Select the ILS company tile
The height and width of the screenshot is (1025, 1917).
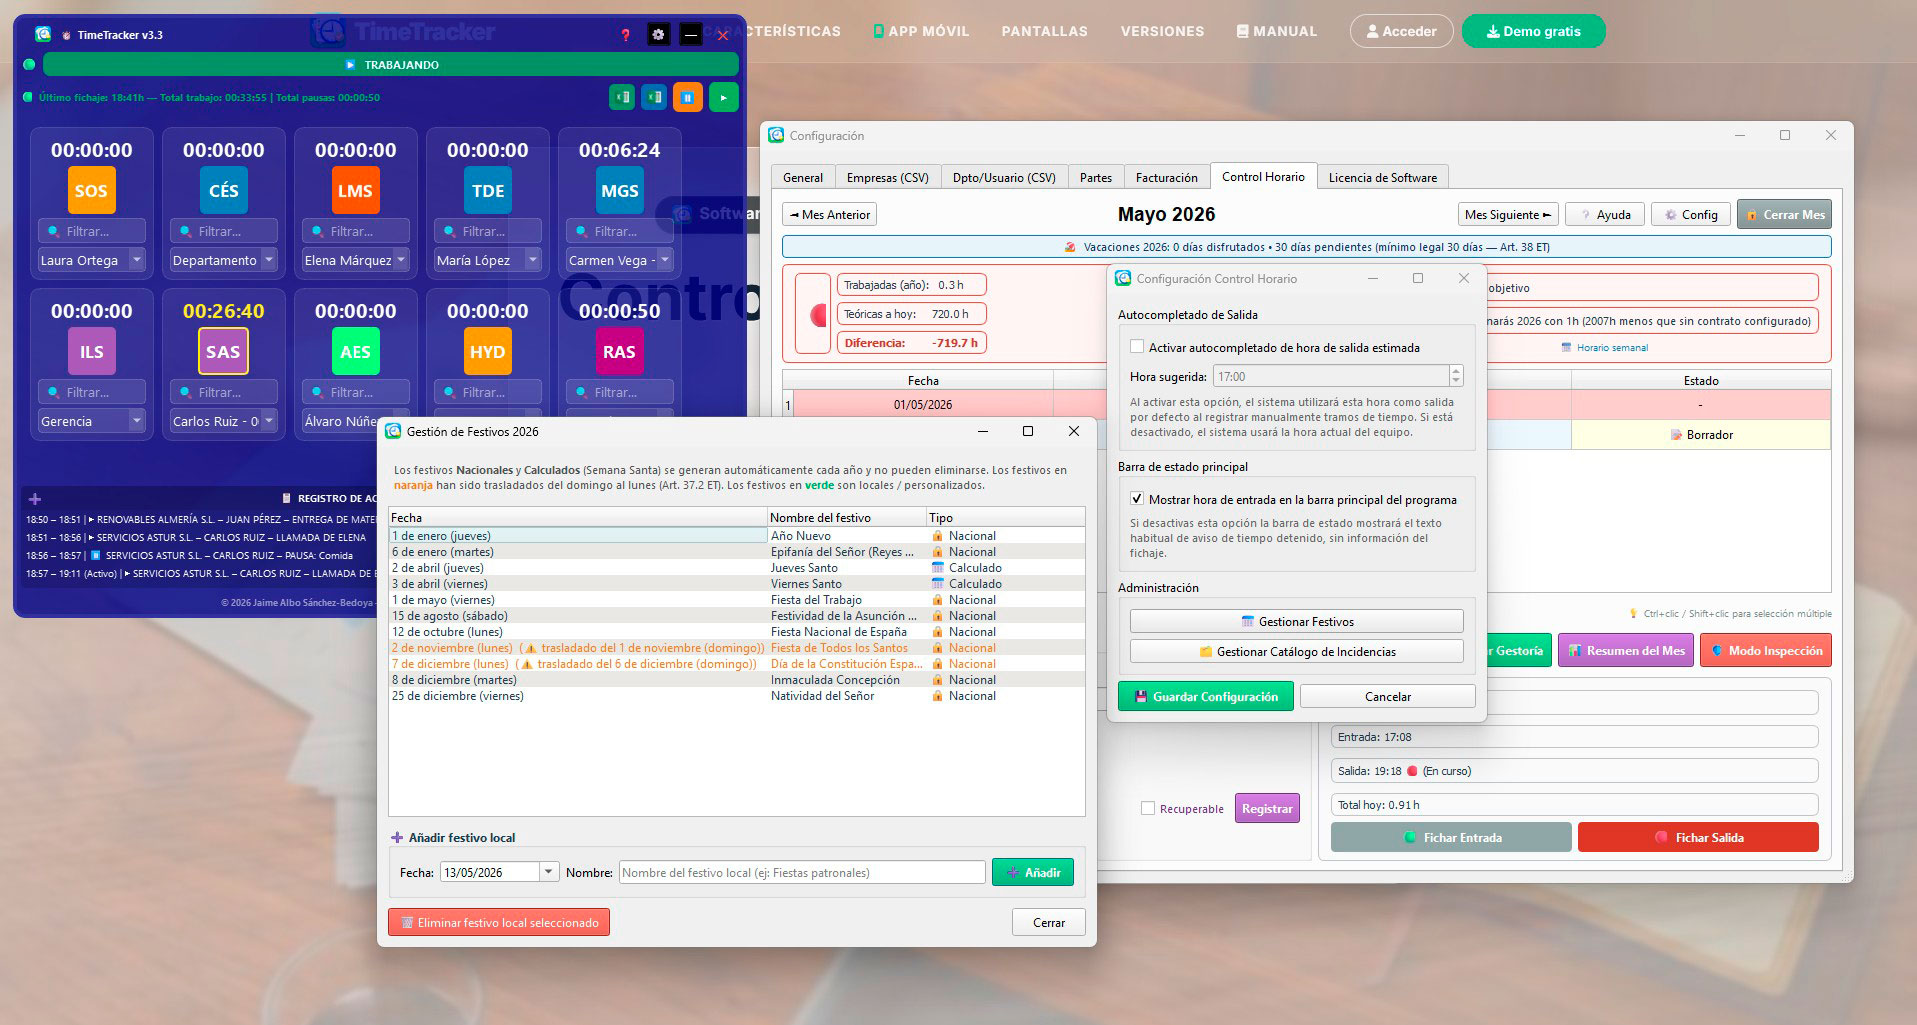[91, 351]
